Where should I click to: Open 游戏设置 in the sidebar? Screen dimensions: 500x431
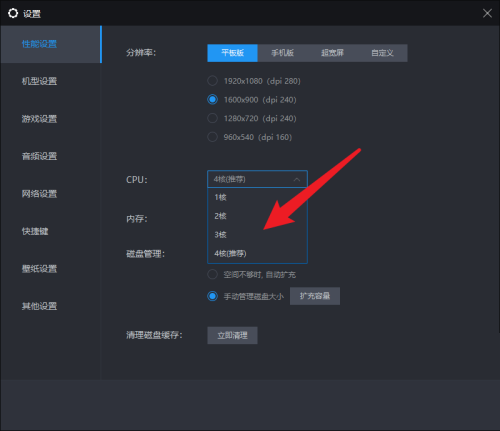click(x=39, y=119)
